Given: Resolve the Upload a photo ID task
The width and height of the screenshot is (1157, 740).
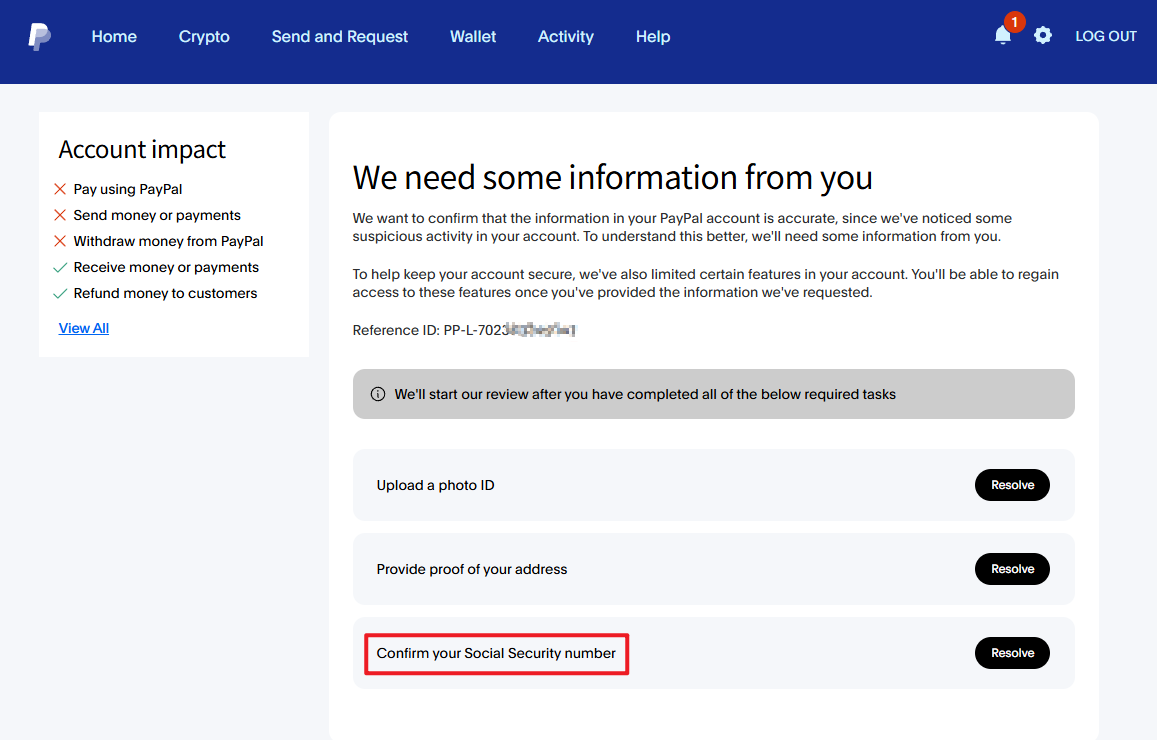Looking at the screenshot, I should click(1012, 485).
